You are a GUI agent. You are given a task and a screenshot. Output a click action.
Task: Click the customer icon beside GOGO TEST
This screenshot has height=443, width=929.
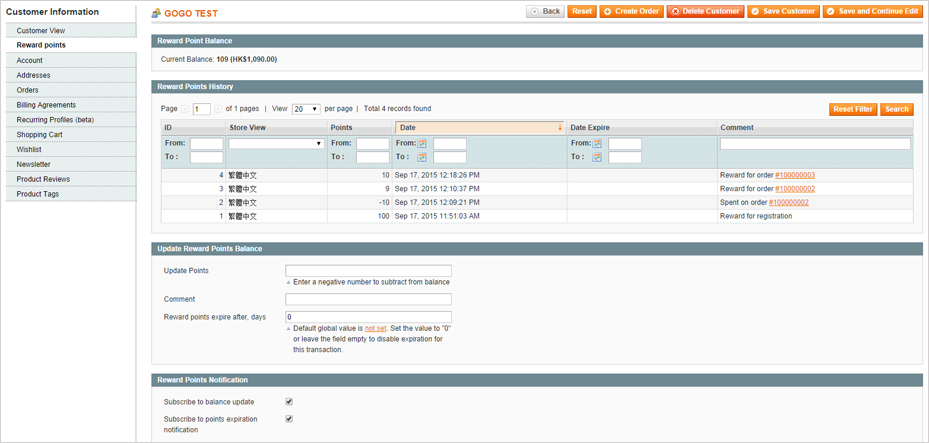click(156, 13)
